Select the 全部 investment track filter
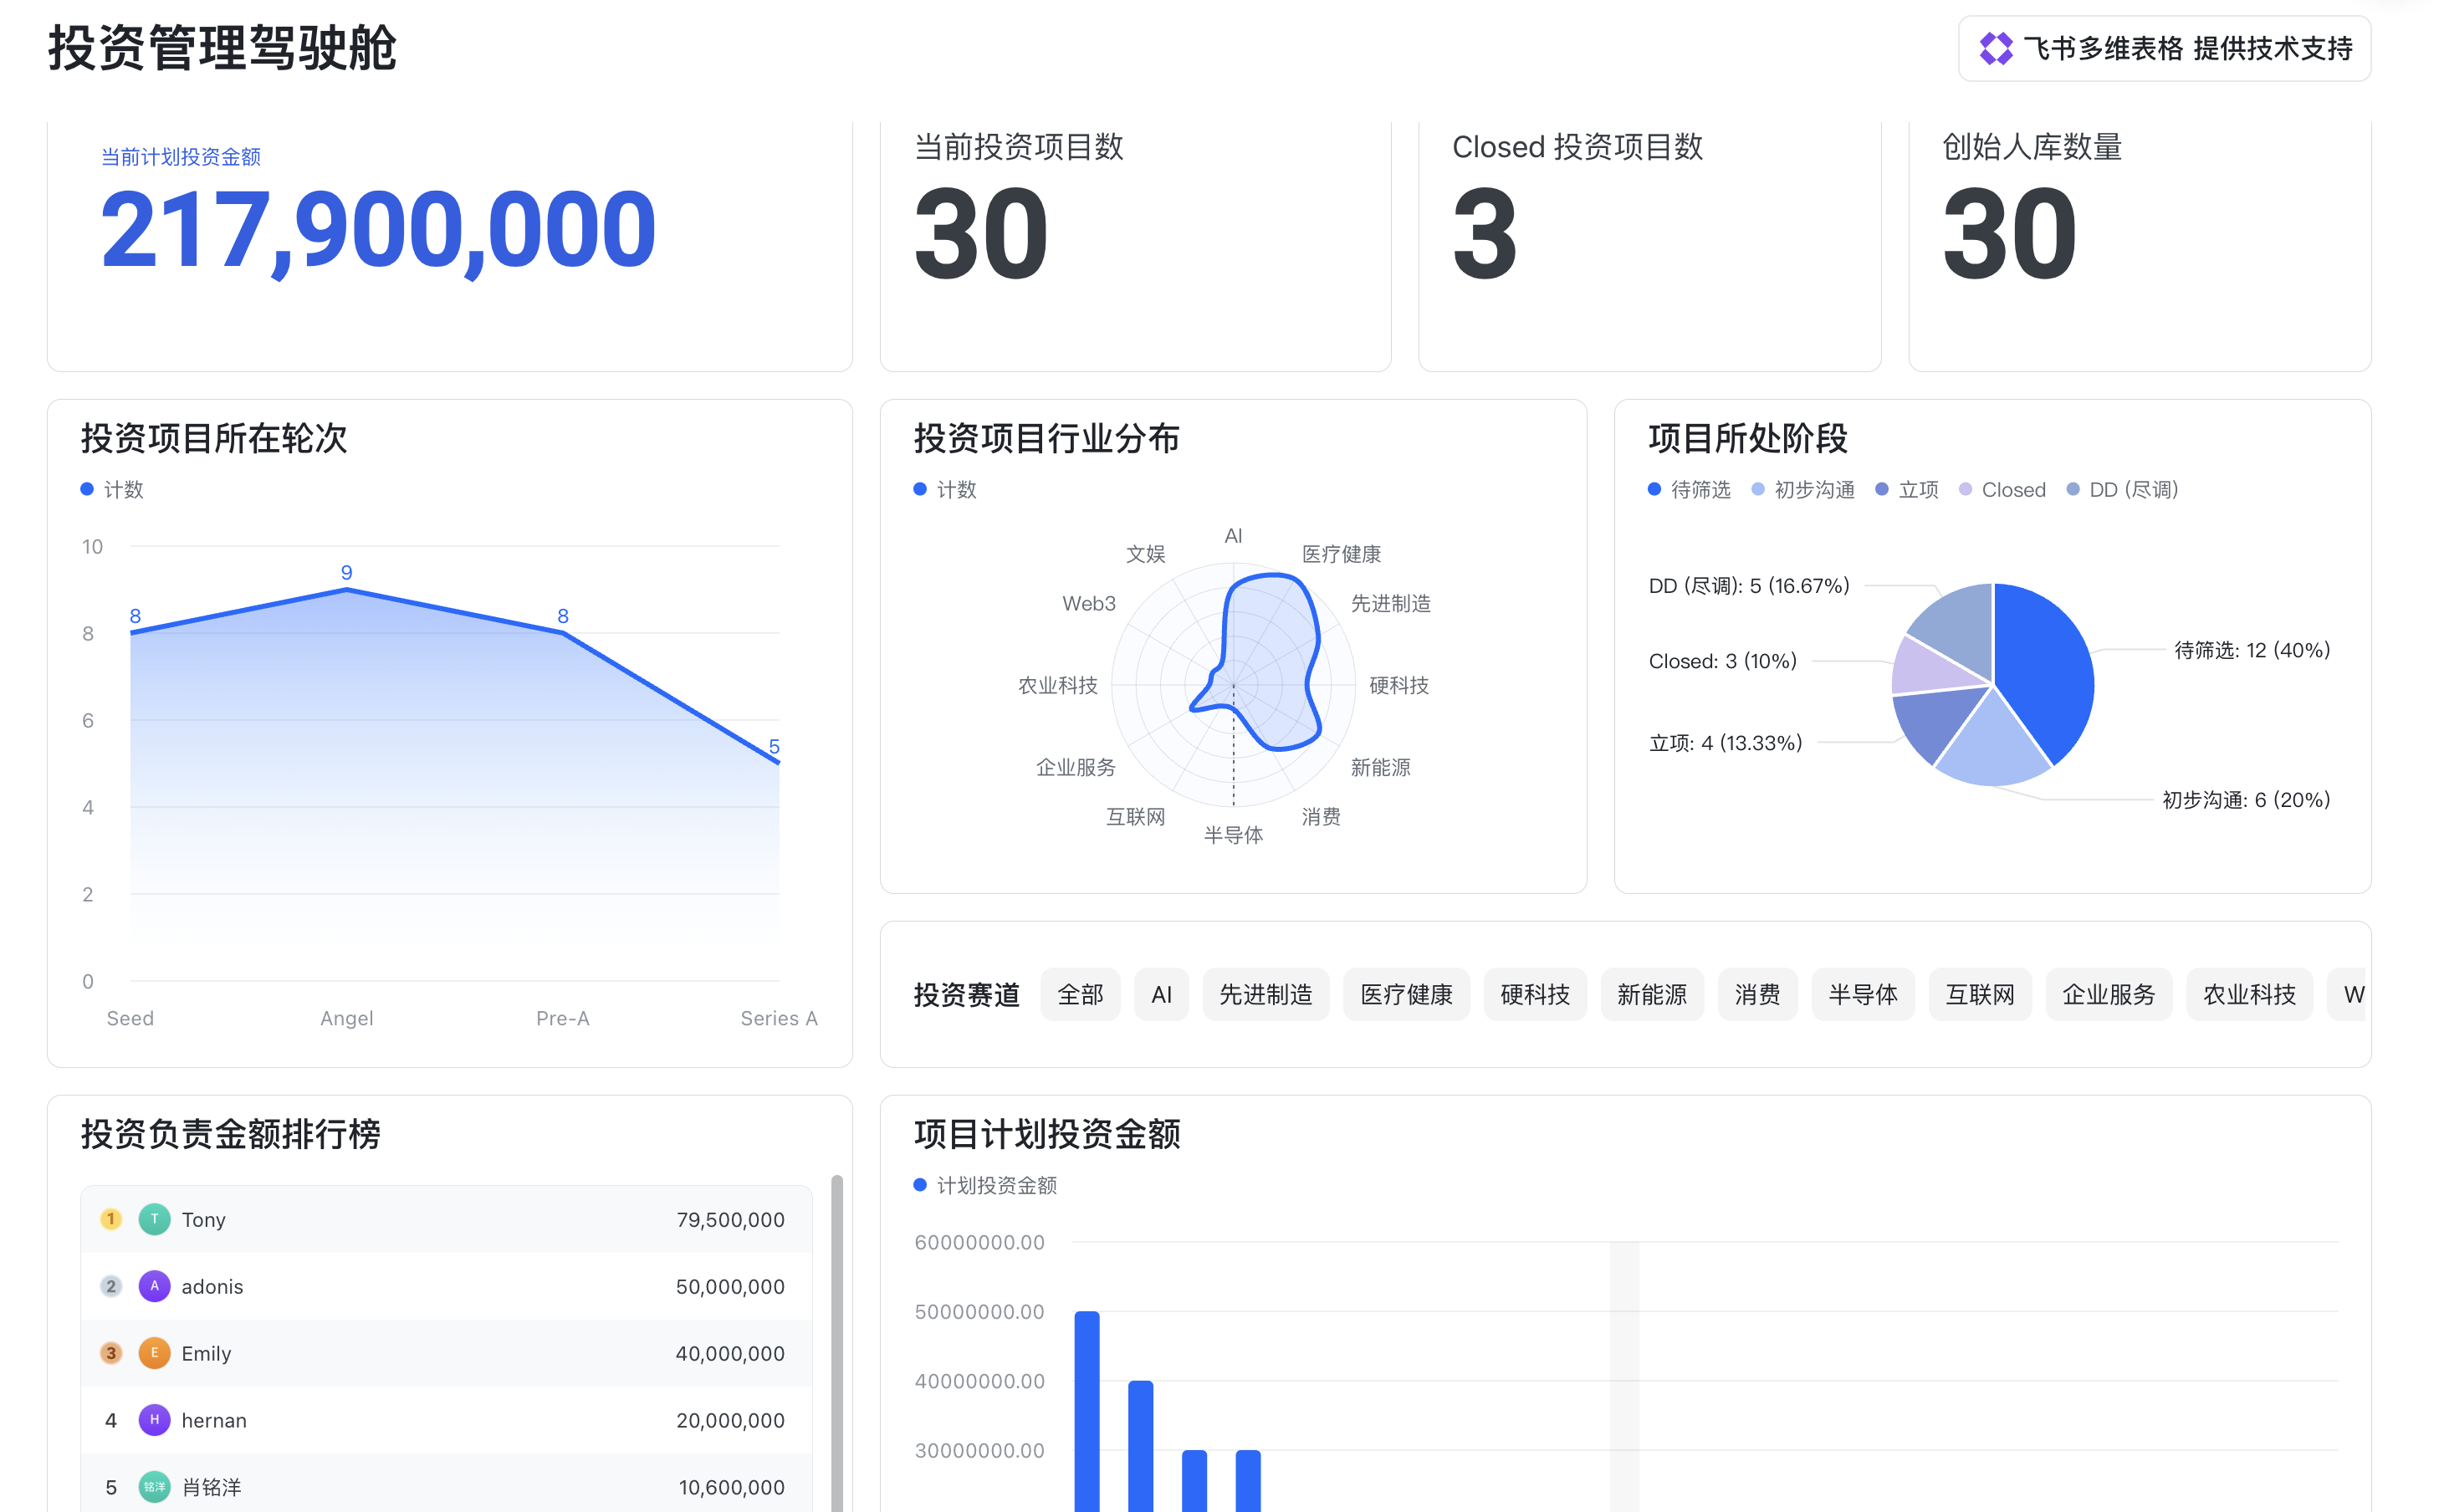Screen dimensions: 2439x1512 (x=1079, y=995)
